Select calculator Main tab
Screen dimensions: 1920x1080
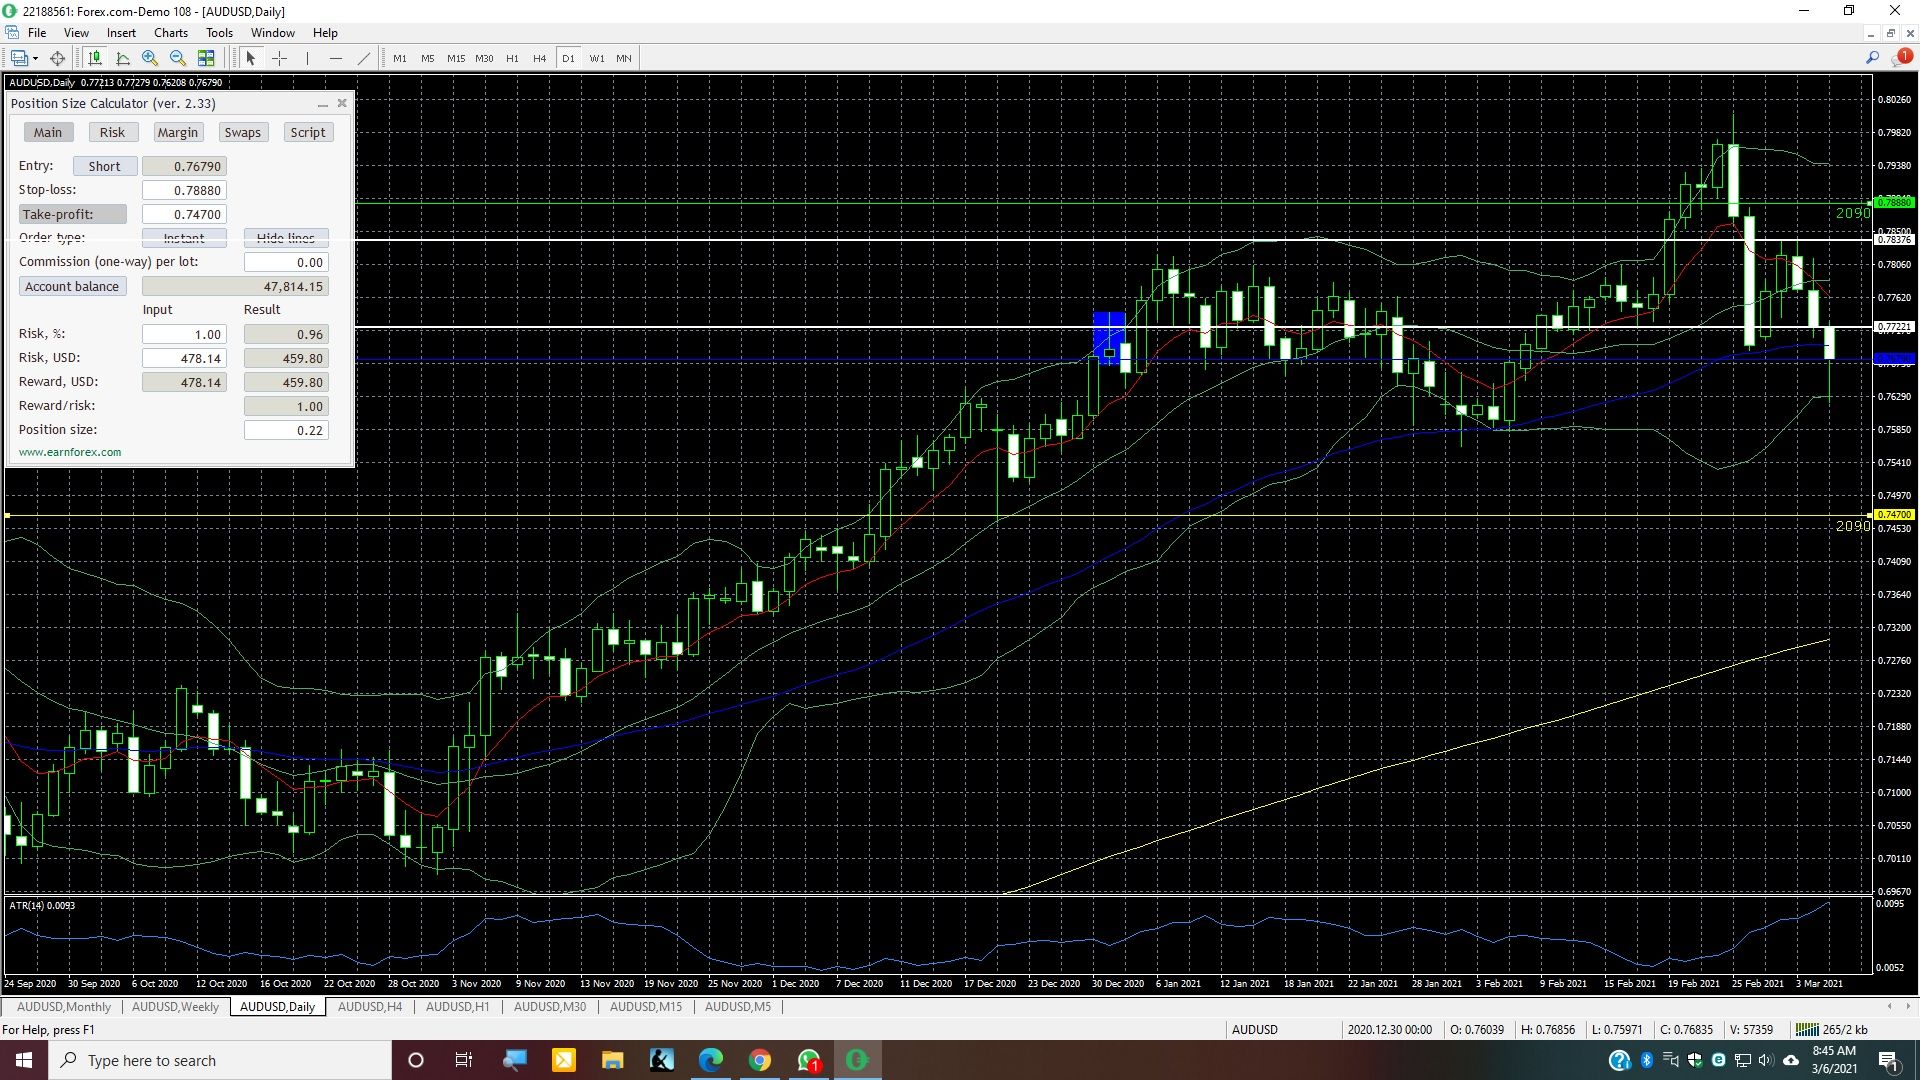click(x=47, y=132)
